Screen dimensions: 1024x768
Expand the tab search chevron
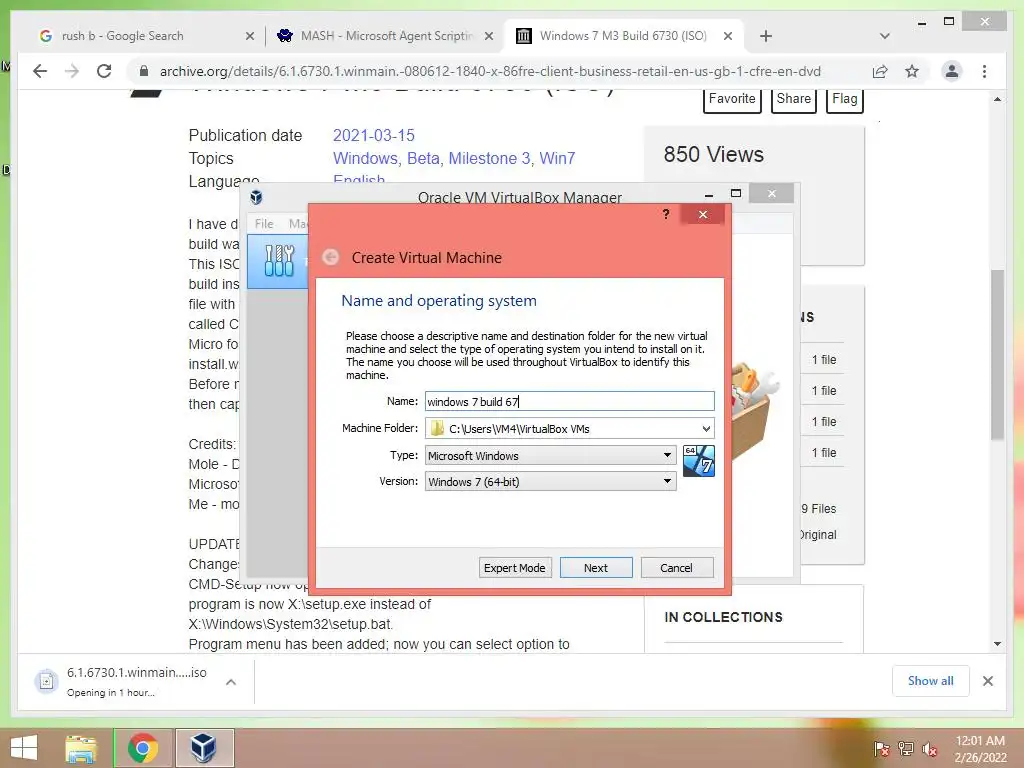click(884, 36)
